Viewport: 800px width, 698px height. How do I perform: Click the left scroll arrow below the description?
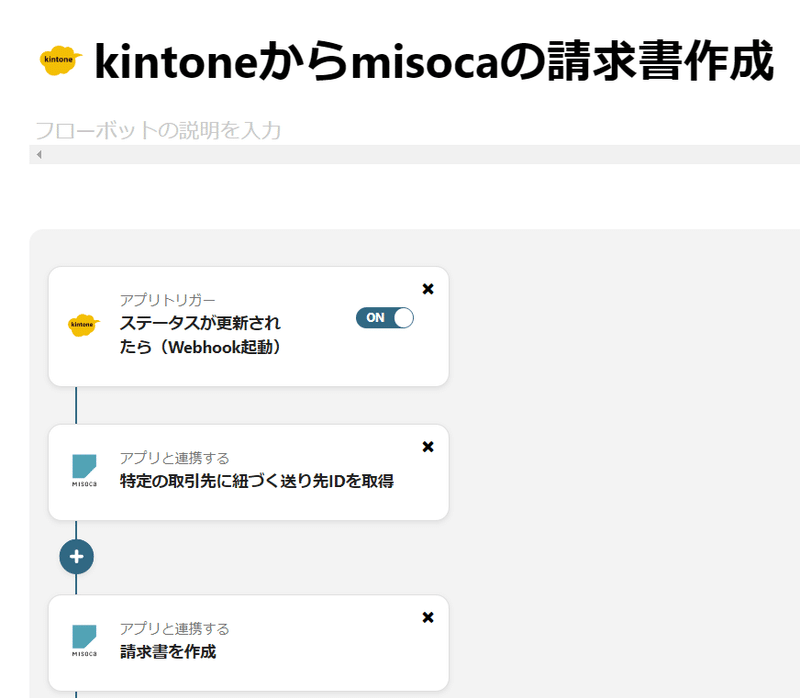pyautogui.click(x=38, y=155)
